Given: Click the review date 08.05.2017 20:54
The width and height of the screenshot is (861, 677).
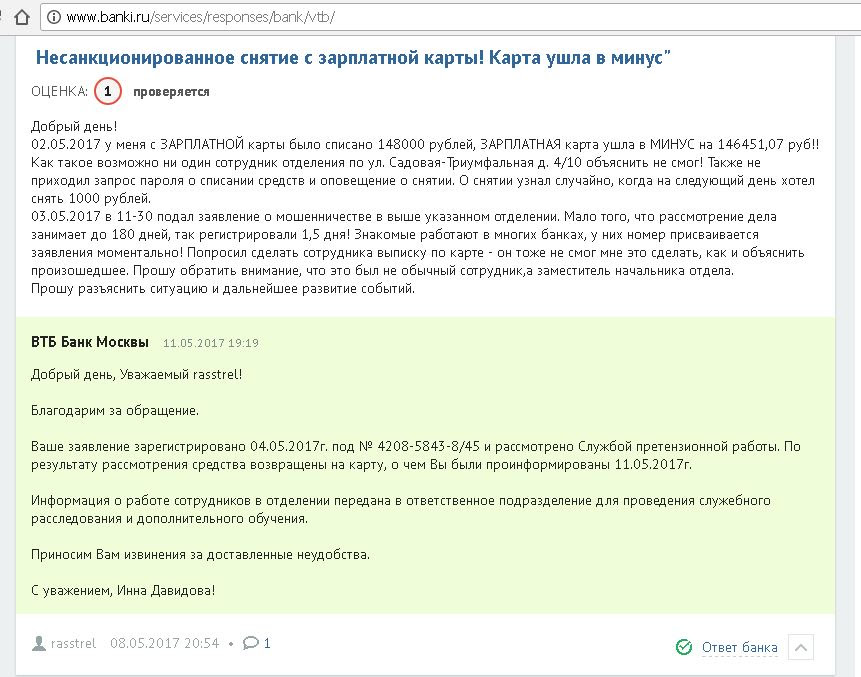Looking at the screenshot, I should tap(165, 643).
